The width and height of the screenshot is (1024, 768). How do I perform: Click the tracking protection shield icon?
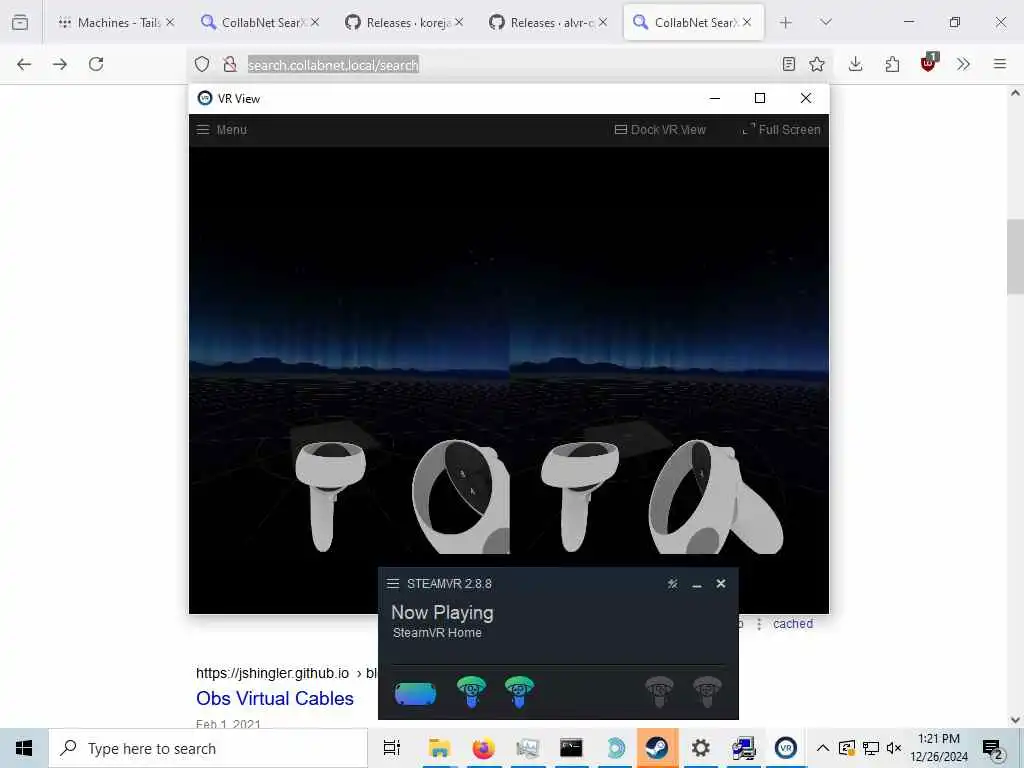(202, 64)
